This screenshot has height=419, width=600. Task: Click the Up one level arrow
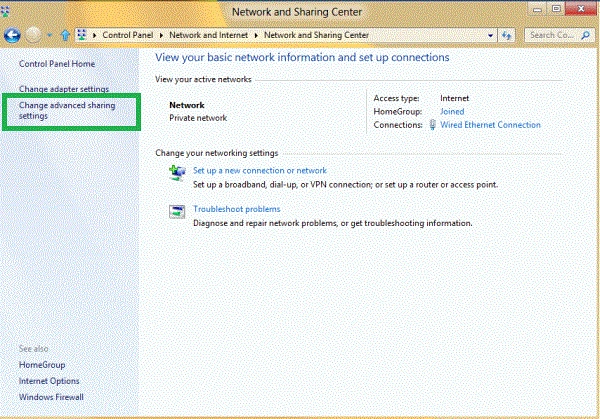(65, 36)
